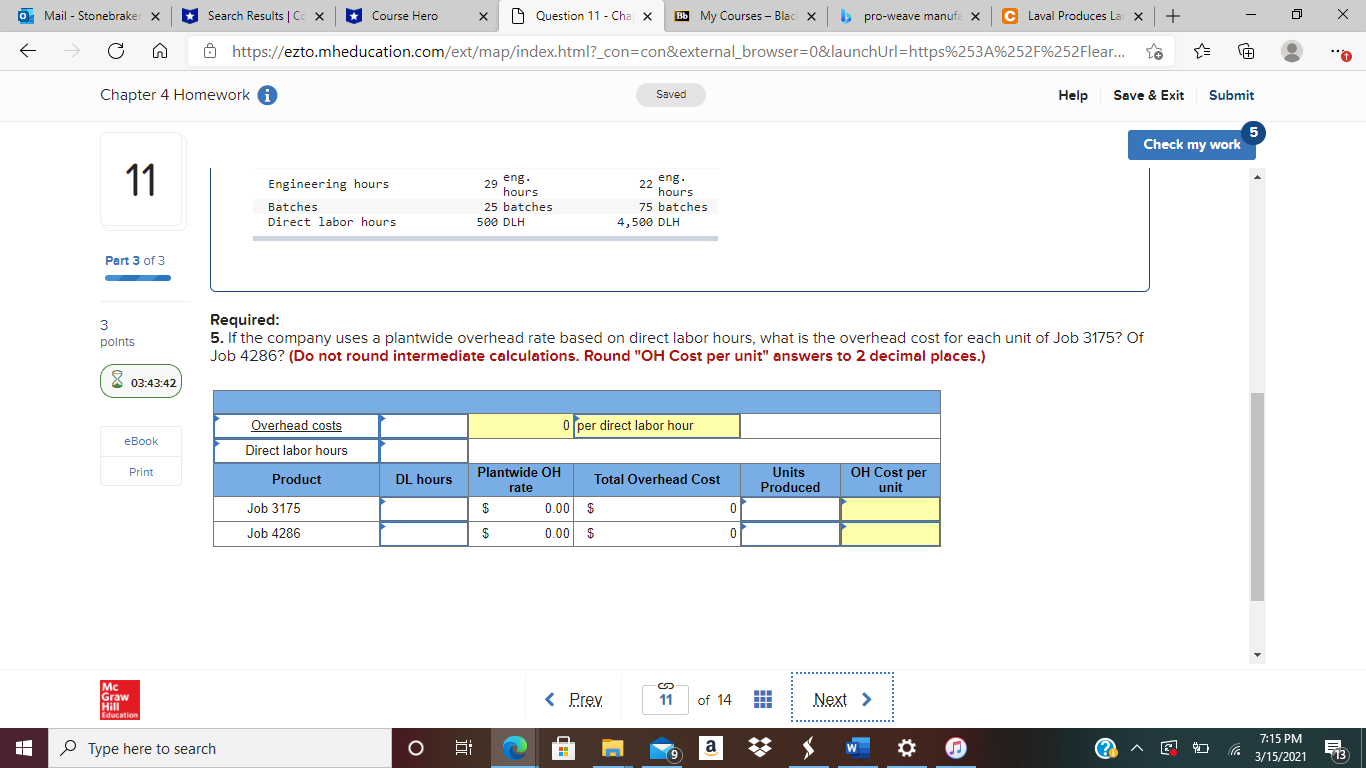The image size is (1366, 768).
Task: Switch to My Courses Blackboard tab
Action: click(x=743, y=16)
